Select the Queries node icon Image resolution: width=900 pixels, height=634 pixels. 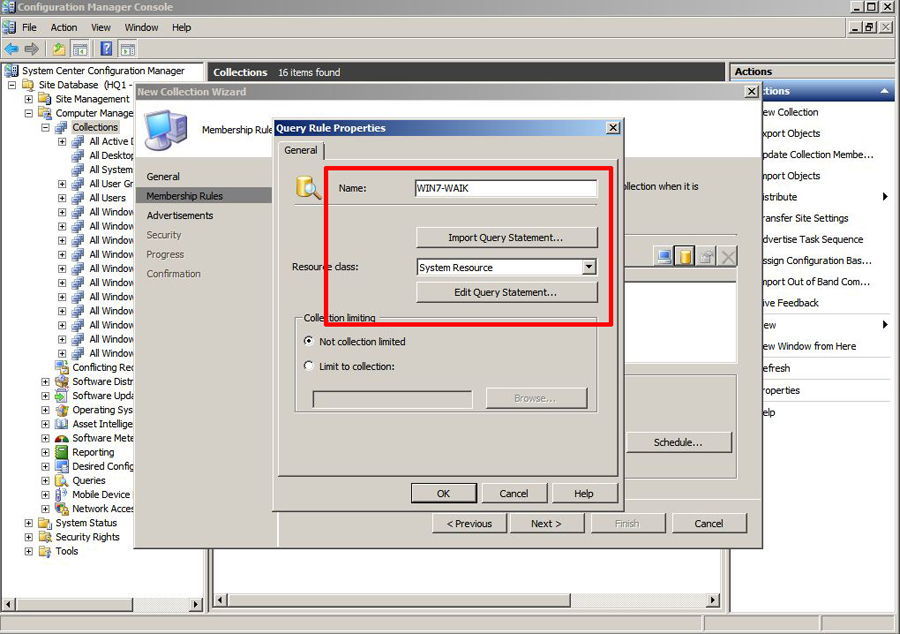[61, 480]
